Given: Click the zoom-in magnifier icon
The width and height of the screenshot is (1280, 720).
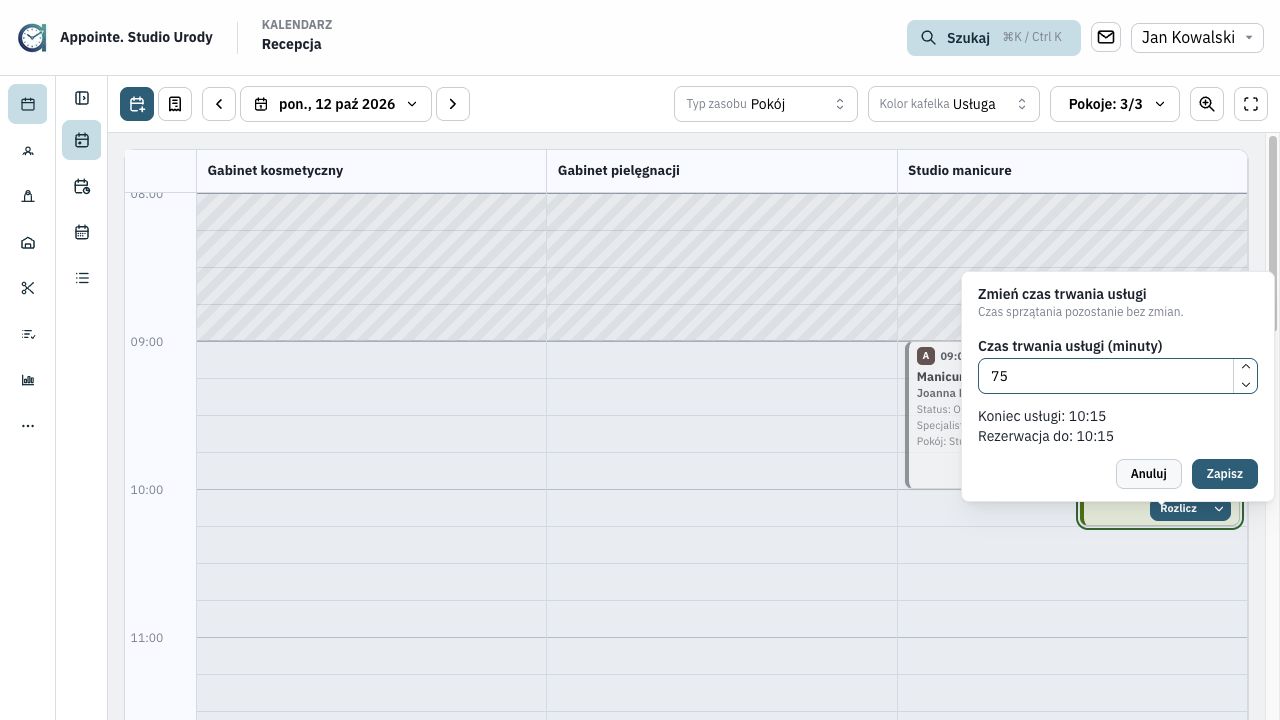Looking at the screenshot, I should tap(1207, 104).
